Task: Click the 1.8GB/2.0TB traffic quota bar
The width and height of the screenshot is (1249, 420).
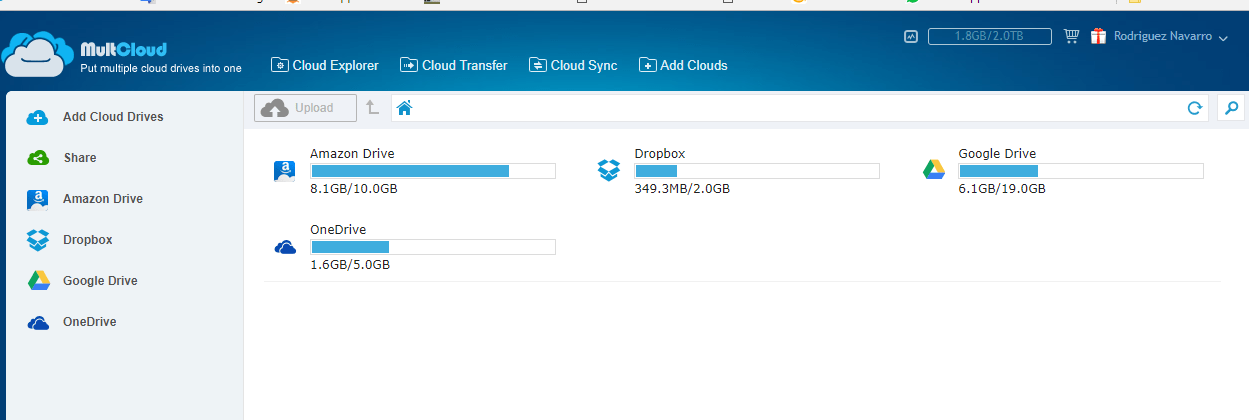Action: [x=990, y=37]
